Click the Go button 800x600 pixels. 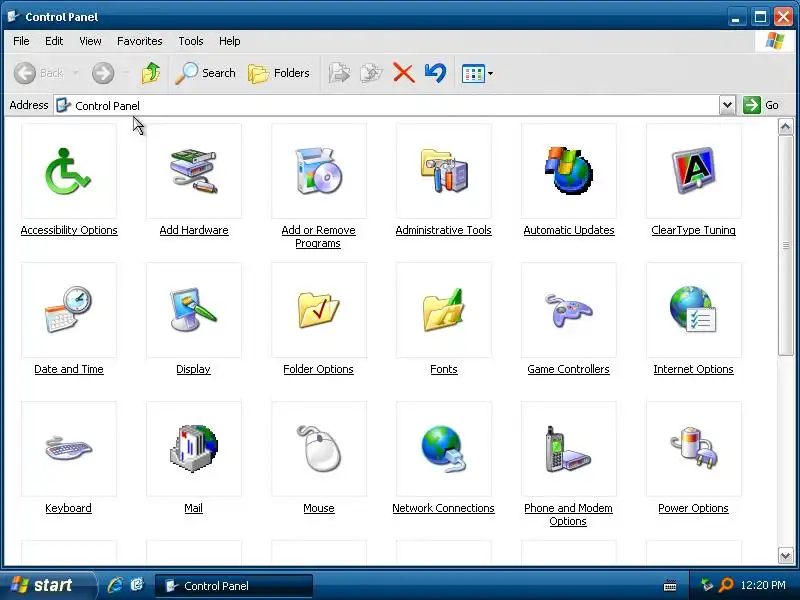tap(761, 105)
